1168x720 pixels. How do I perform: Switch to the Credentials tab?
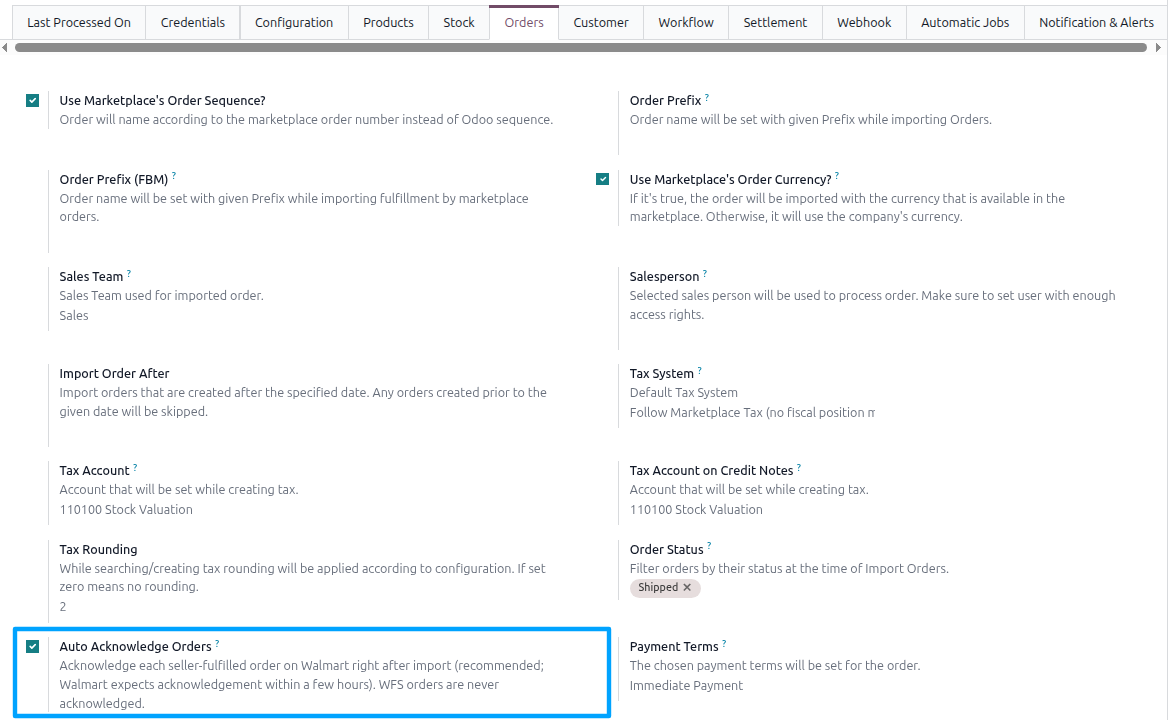click(x=193, y=22)
